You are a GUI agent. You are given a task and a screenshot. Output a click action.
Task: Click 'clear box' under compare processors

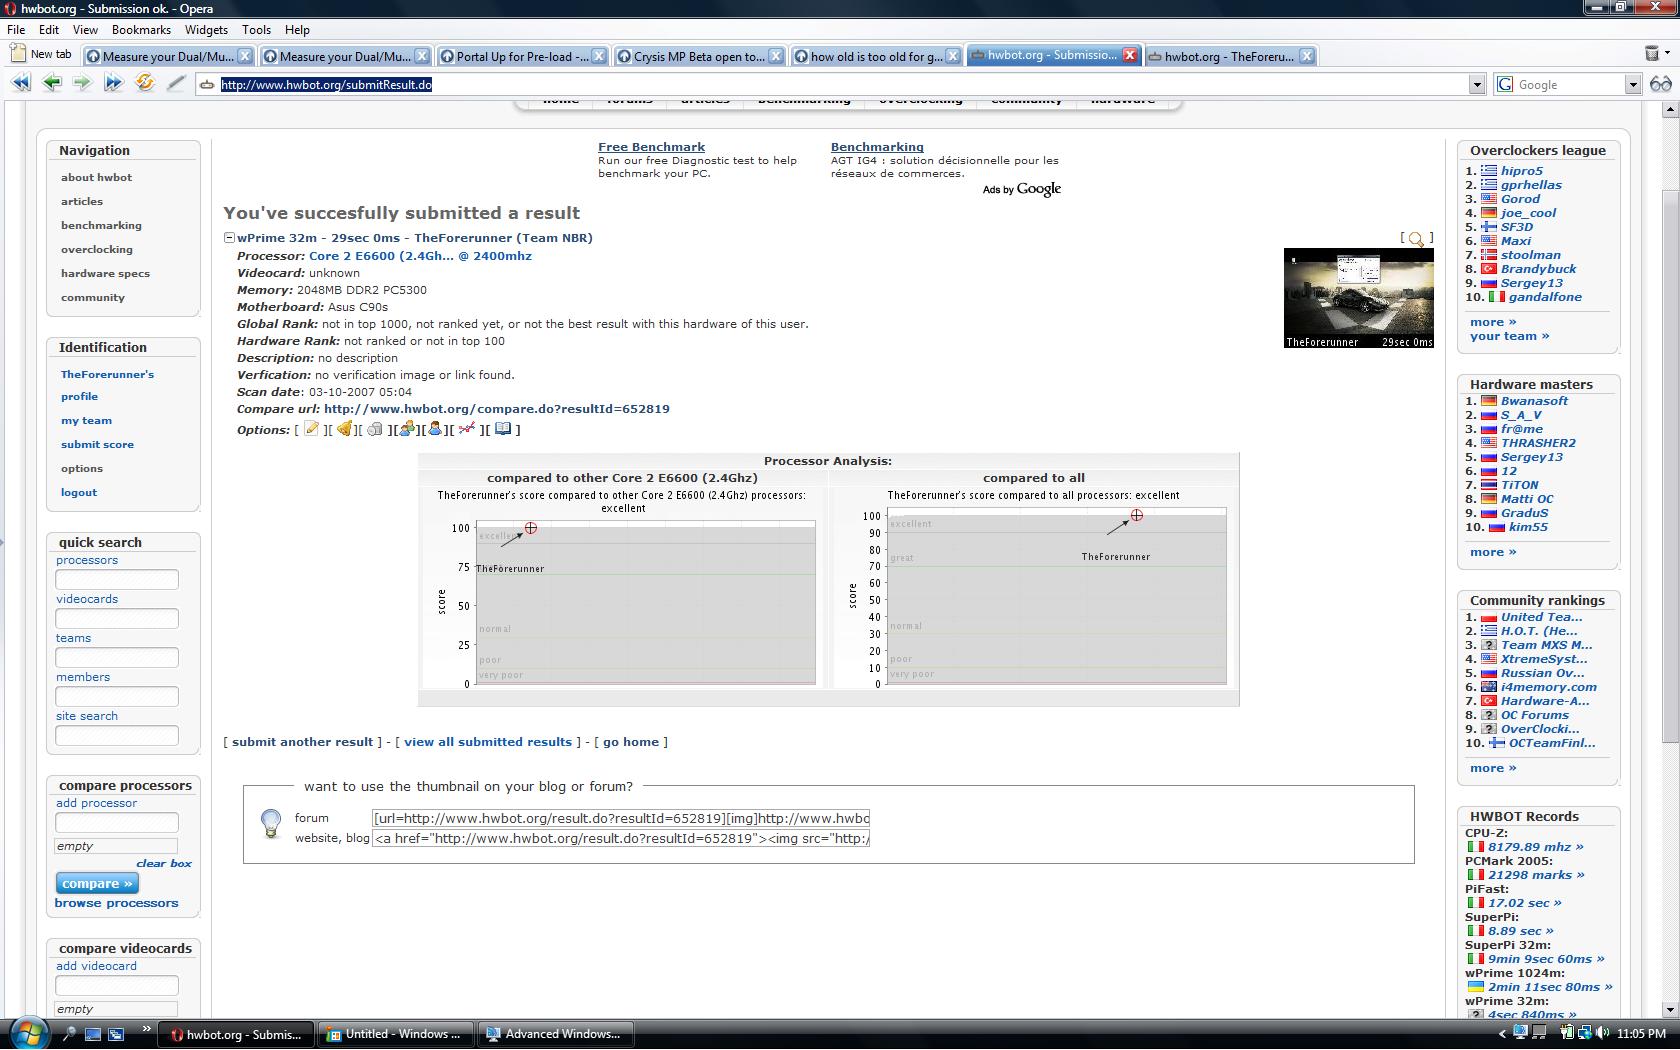[164, 863]
